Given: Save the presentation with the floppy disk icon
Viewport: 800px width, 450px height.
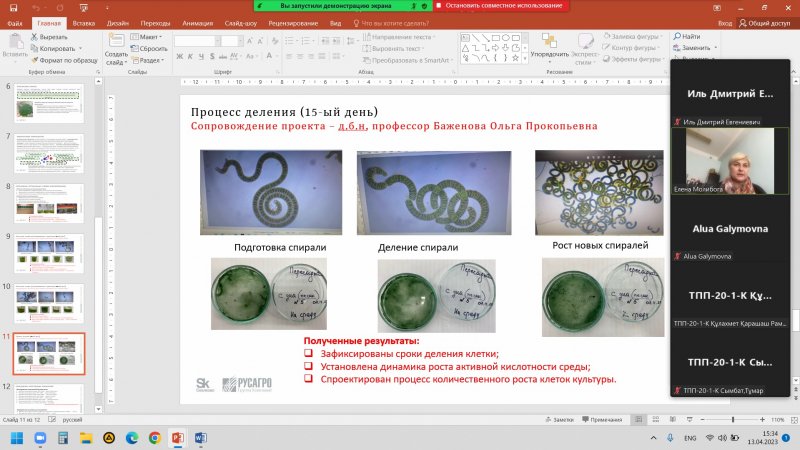Looking at the screenshot, I should pos(14,8).
